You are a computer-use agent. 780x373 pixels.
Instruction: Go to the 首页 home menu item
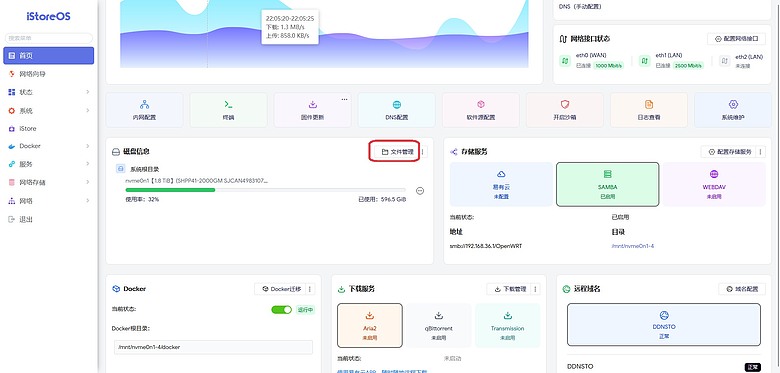[49, 56]
